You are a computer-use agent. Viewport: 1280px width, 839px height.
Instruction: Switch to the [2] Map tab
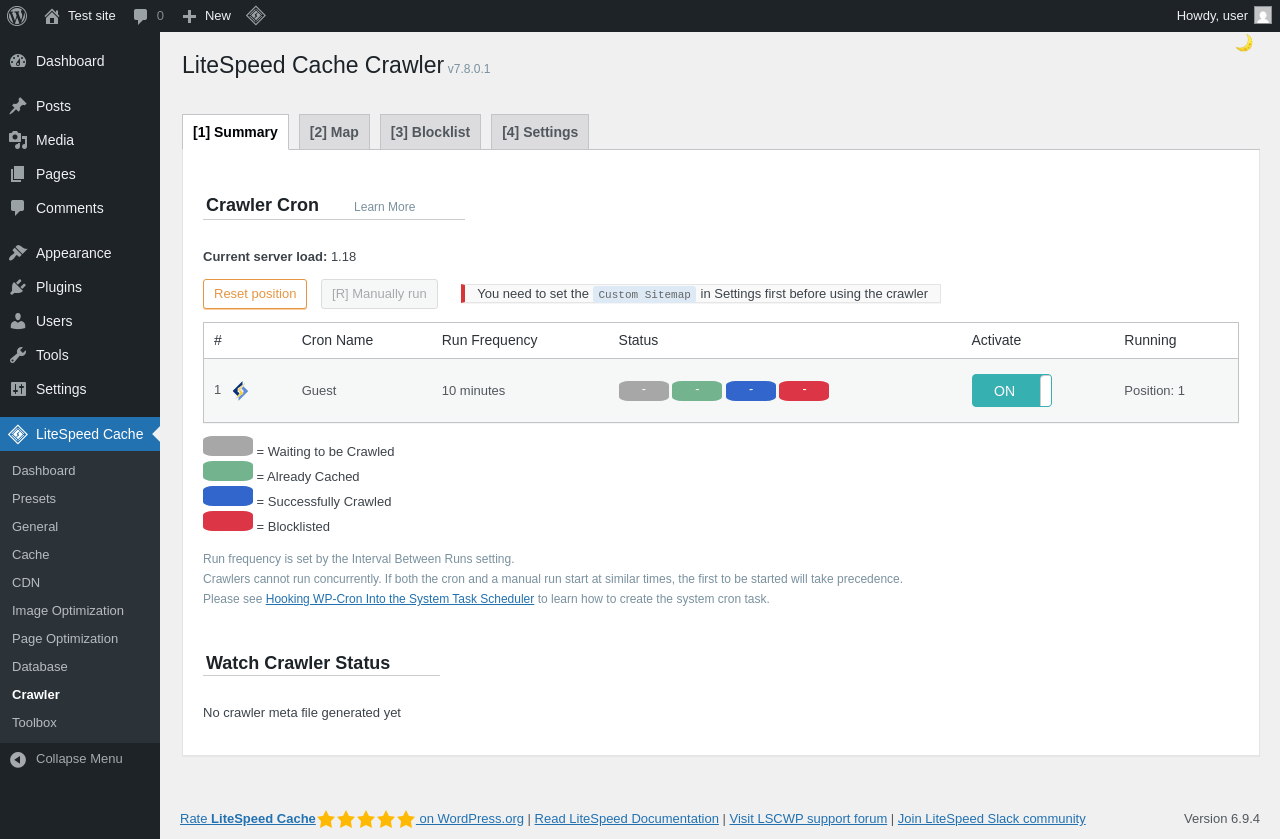click(334, 132)
